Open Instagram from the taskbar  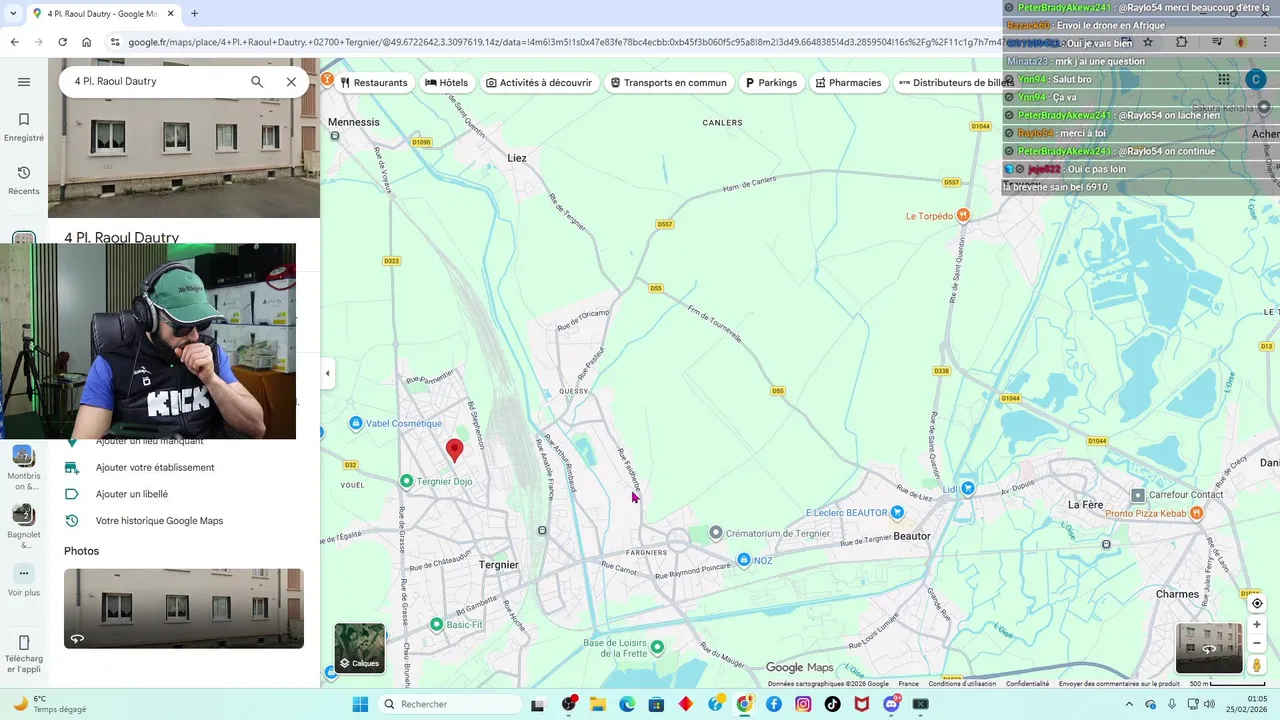[x=803, y=704]
